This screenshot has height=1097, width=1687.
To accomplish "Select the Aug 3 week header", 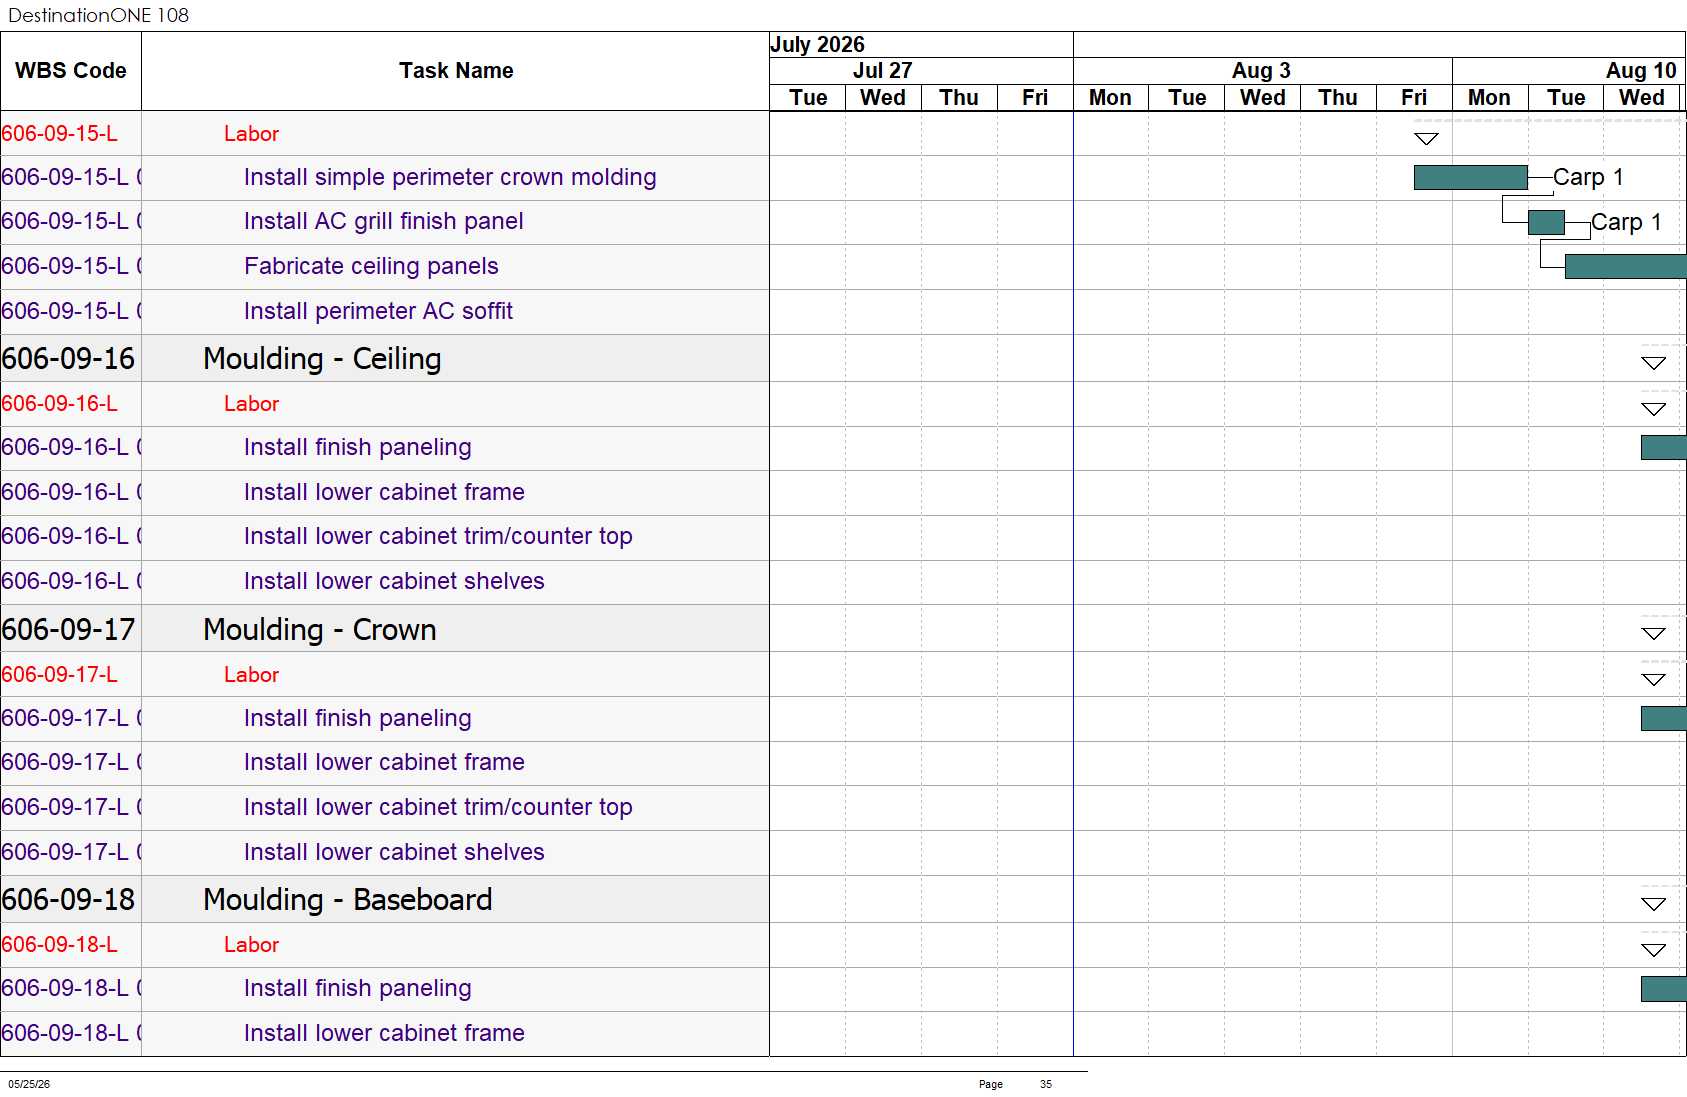I will 1262,71.
